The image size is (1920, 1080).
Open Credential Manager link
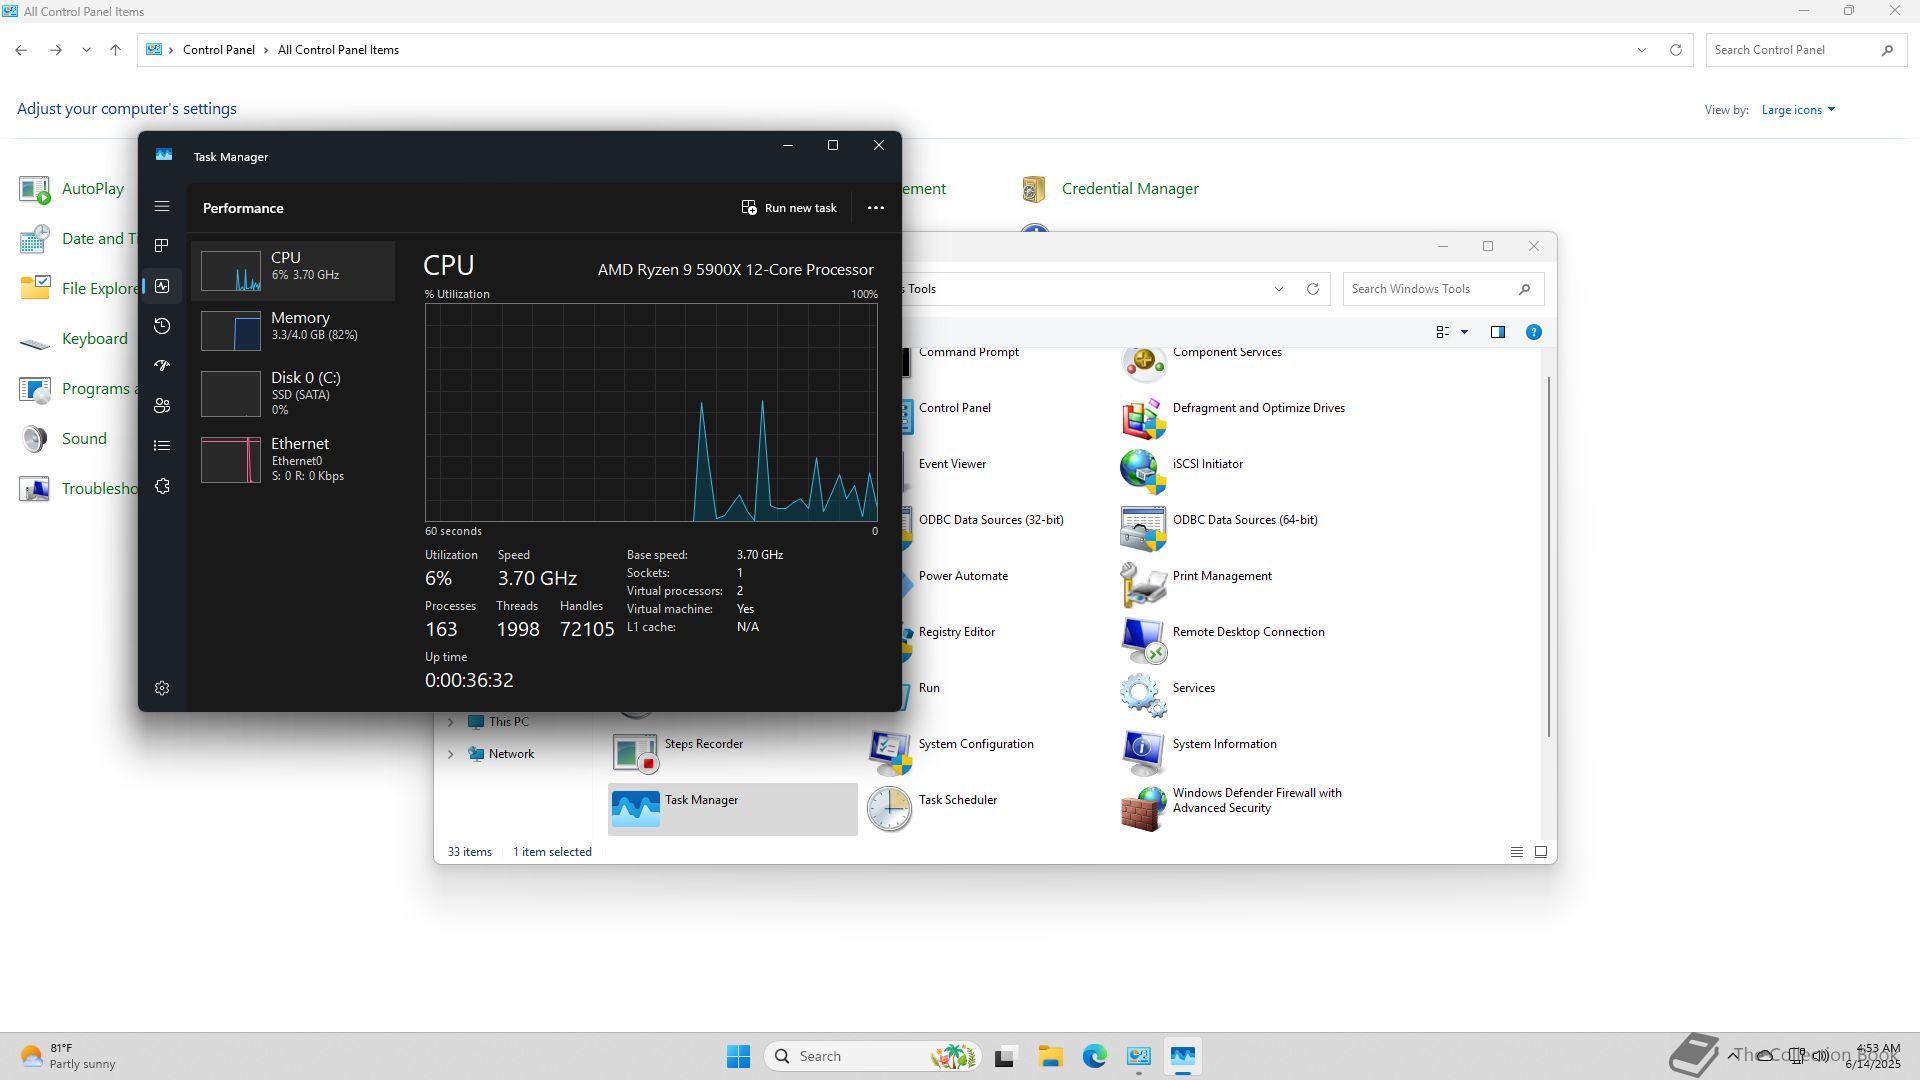point(1129,189)
